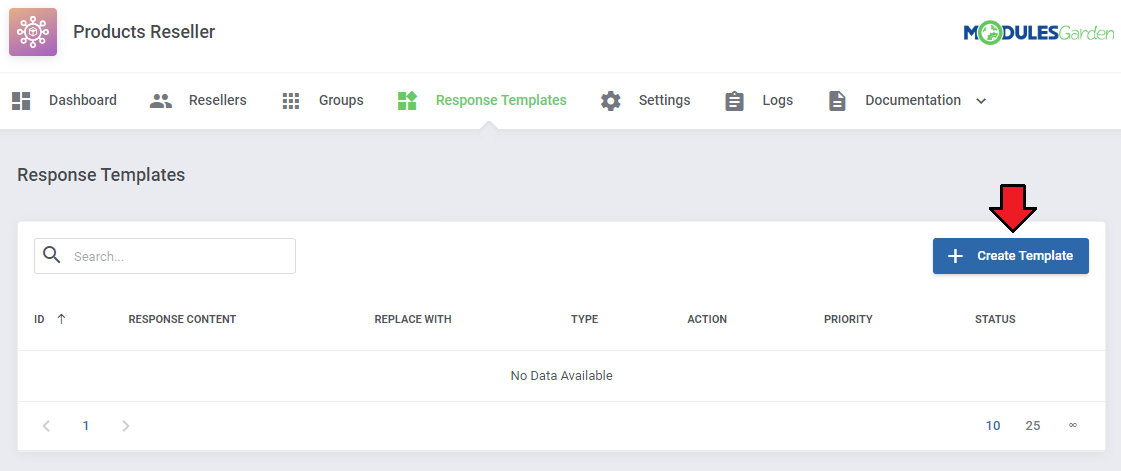Screen dimensions: 1121x471
Task: Open the ModulesGarden logo link
Action: pos(1039,33)
